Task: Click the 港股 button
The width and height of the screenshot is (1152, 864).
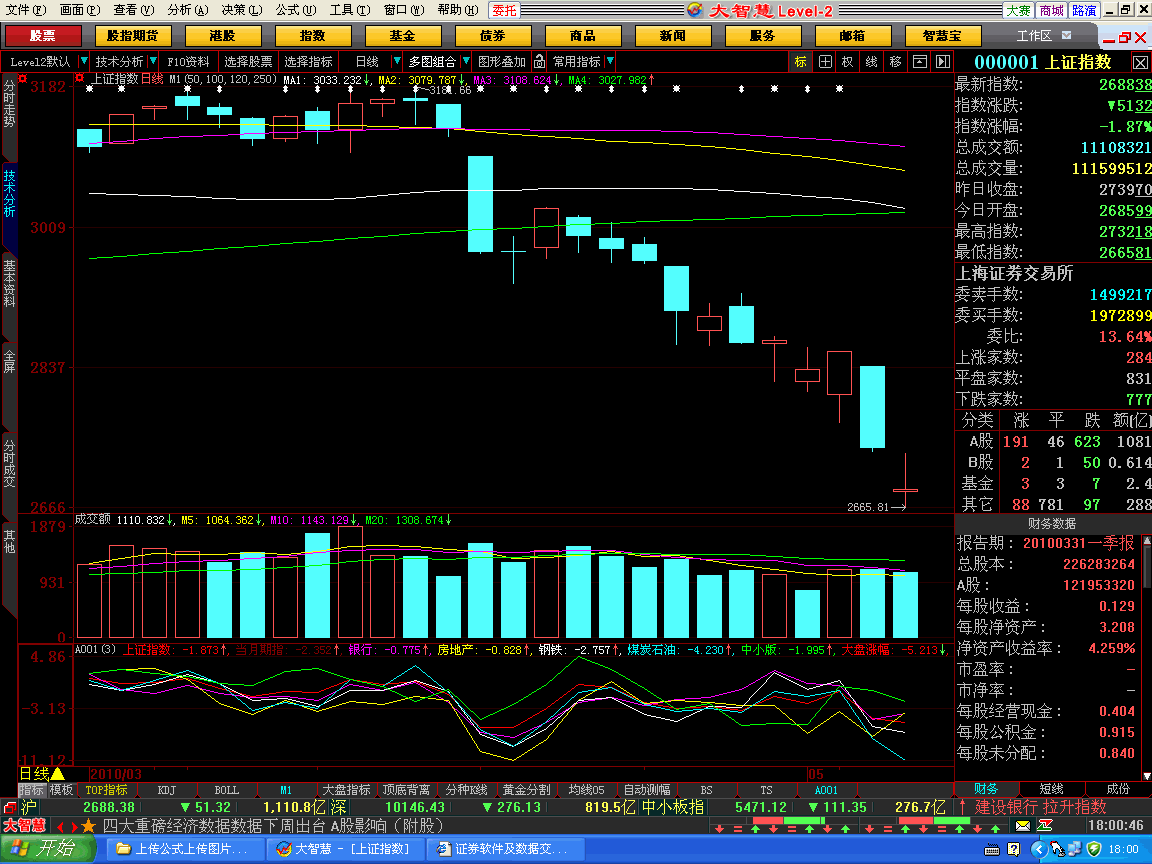Action: (223, 35)
